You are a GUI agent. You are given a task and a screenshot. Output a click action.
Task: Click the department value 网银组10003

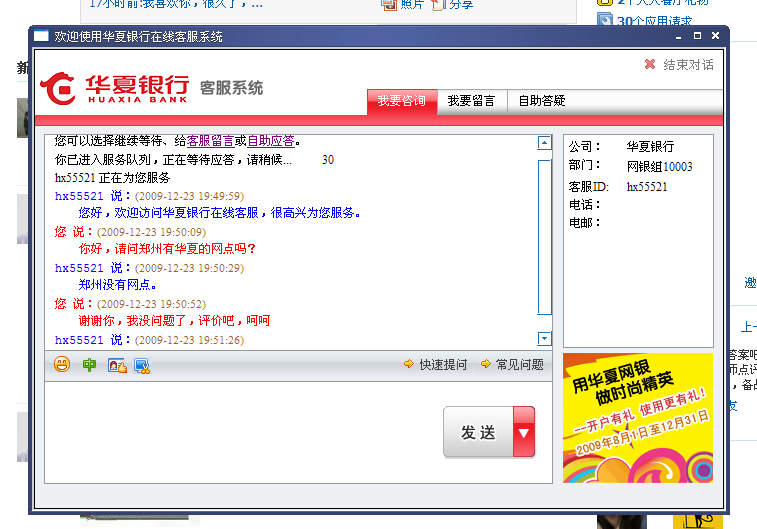pos(659,167)
